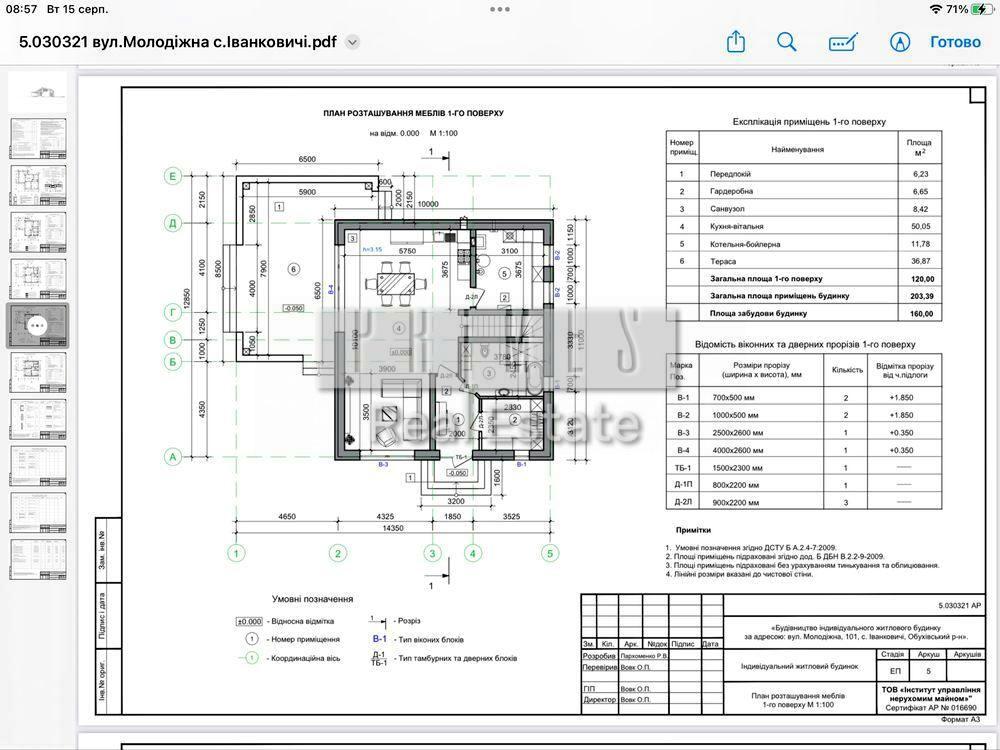Viewport: 1000px width, 750px height.
Task: Open the second page thumbnail in the sidebar
Action: [x=38, y=139]
